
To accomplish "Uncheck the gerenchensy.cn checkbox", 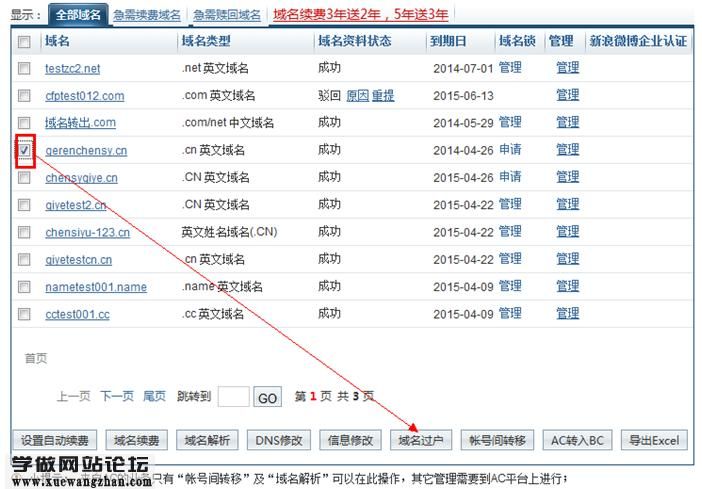I will tap(24, 150).
